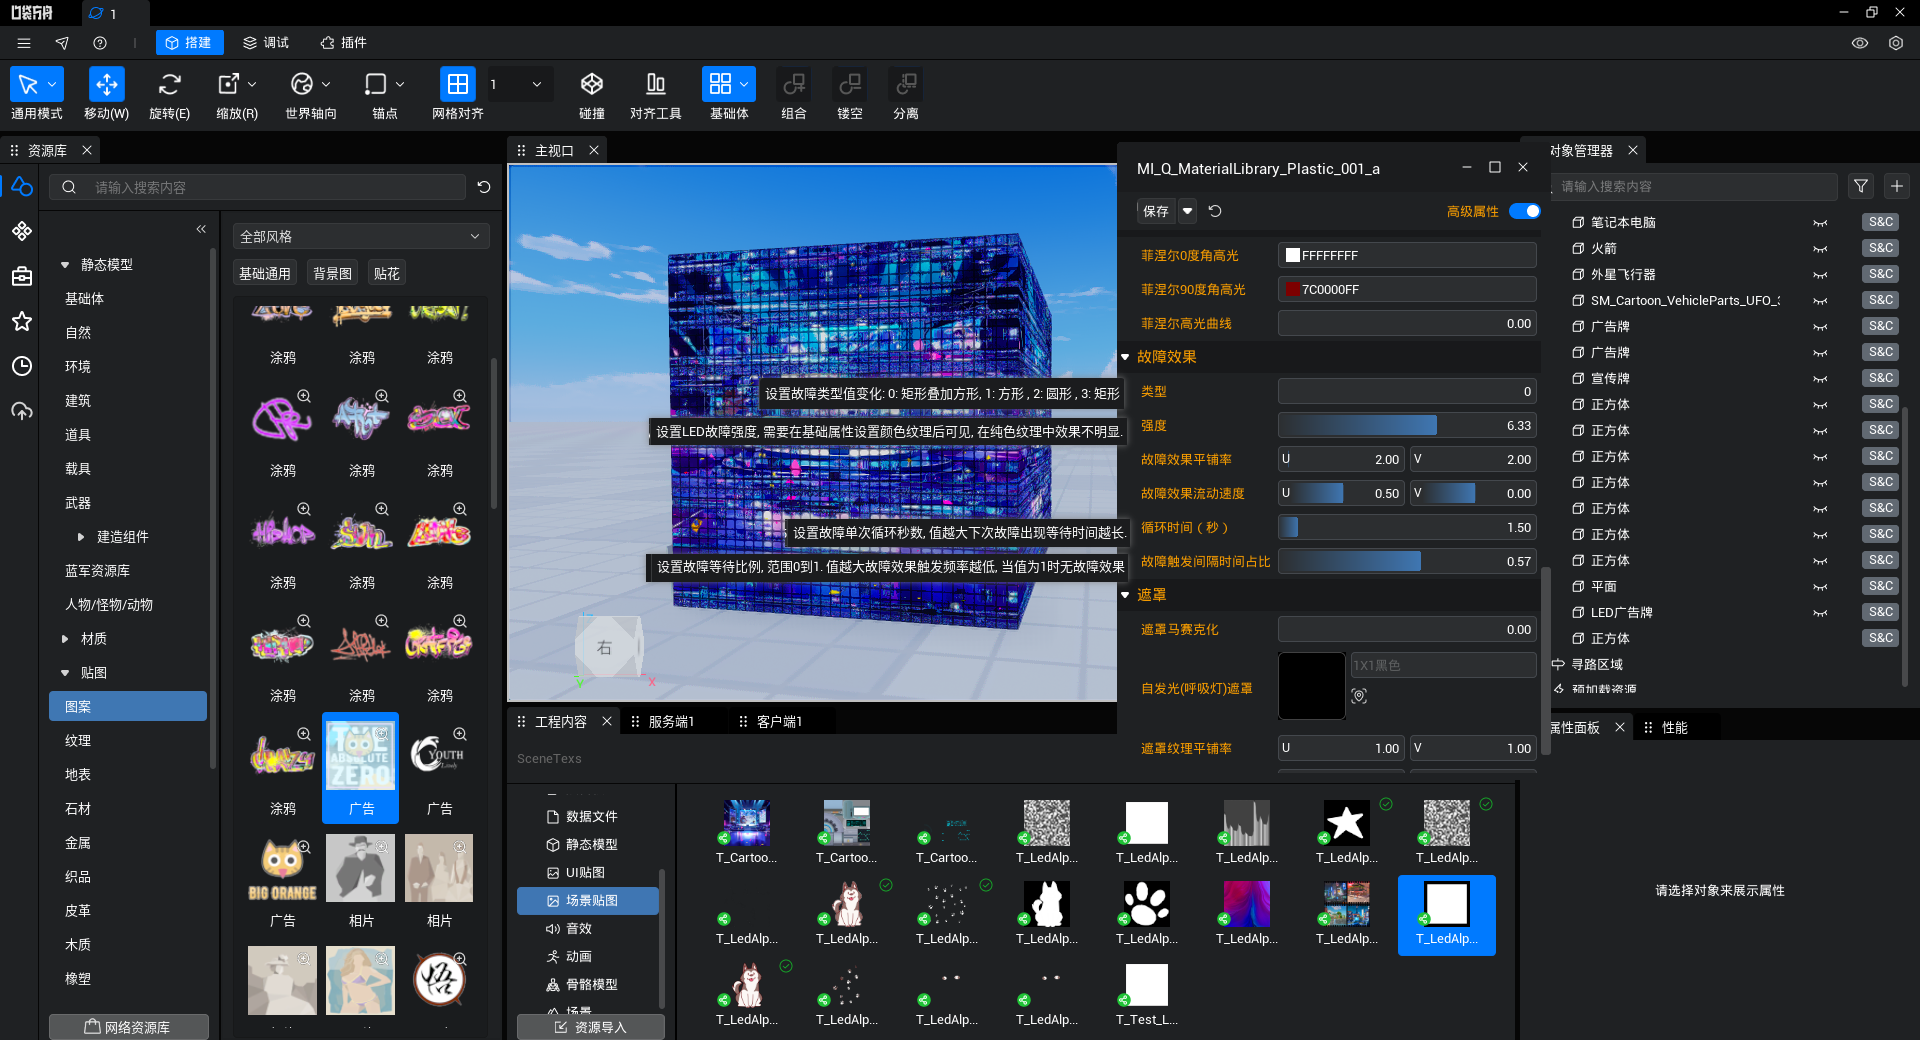The height and width of the screenshot is (1040, 1920).
Task: Click the 基础体 primitives icon
Action: (x=720, y=84)
